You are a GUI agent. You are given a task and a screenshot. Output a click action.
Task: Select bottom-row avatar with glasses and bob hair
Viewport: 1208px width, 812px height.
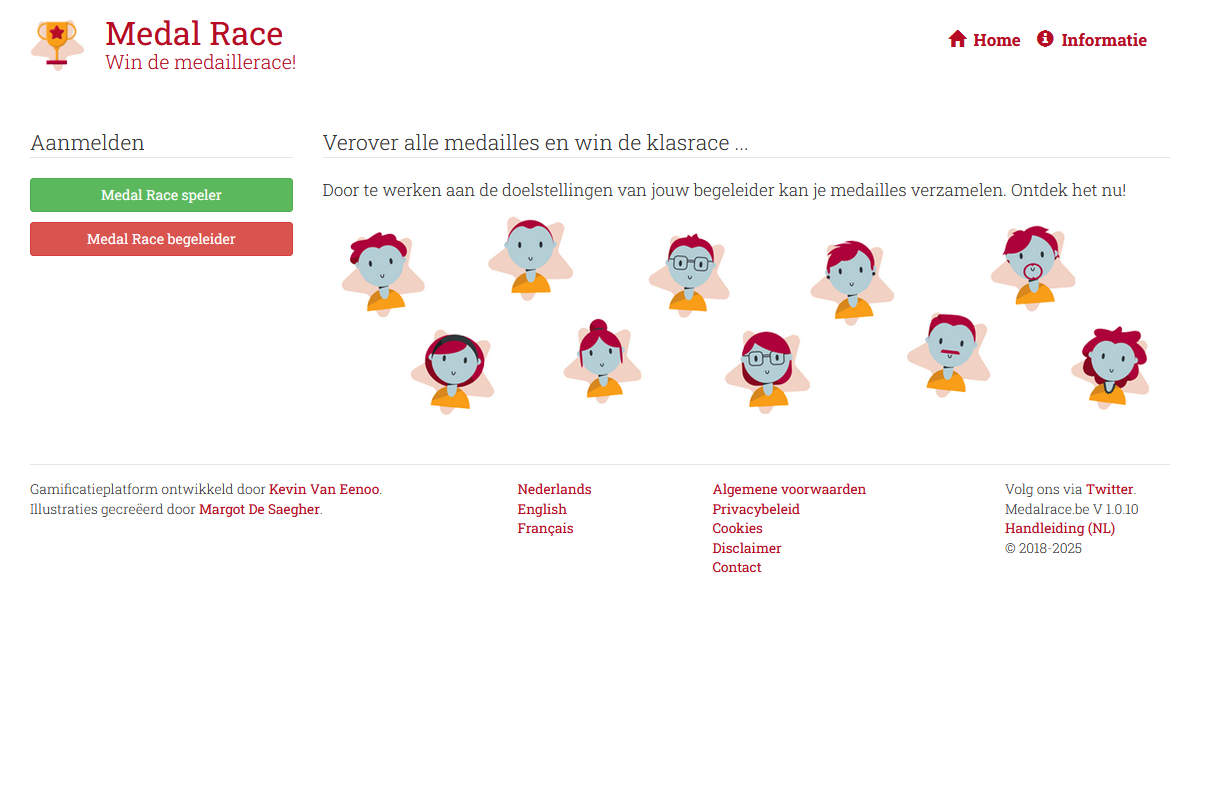[x=767, y=370]
